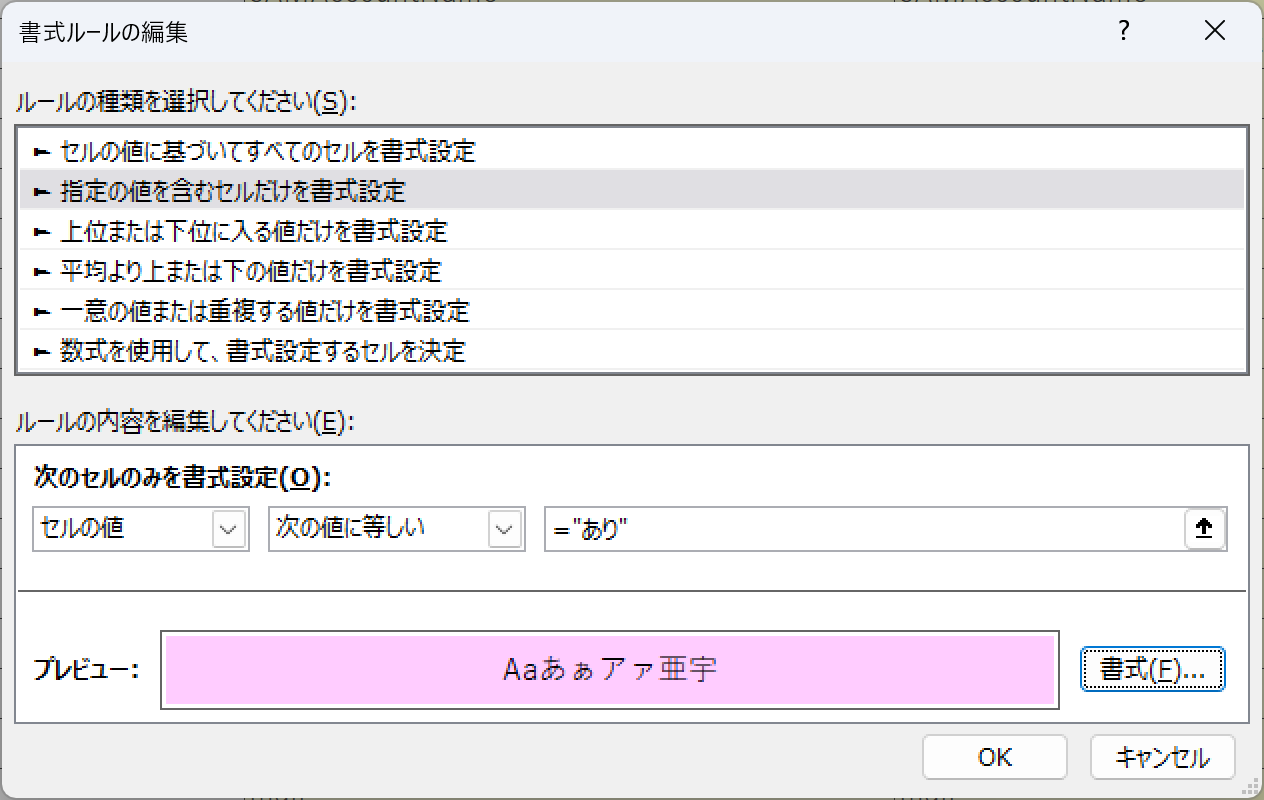Confirm the rule with OK

coord(994,757)
